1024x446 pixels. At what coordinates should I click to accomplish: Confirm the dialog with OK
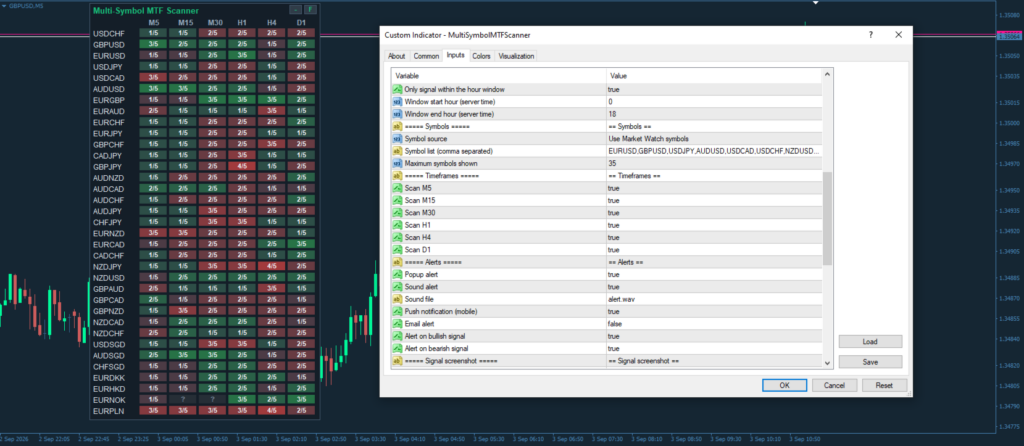click(784, 385)
